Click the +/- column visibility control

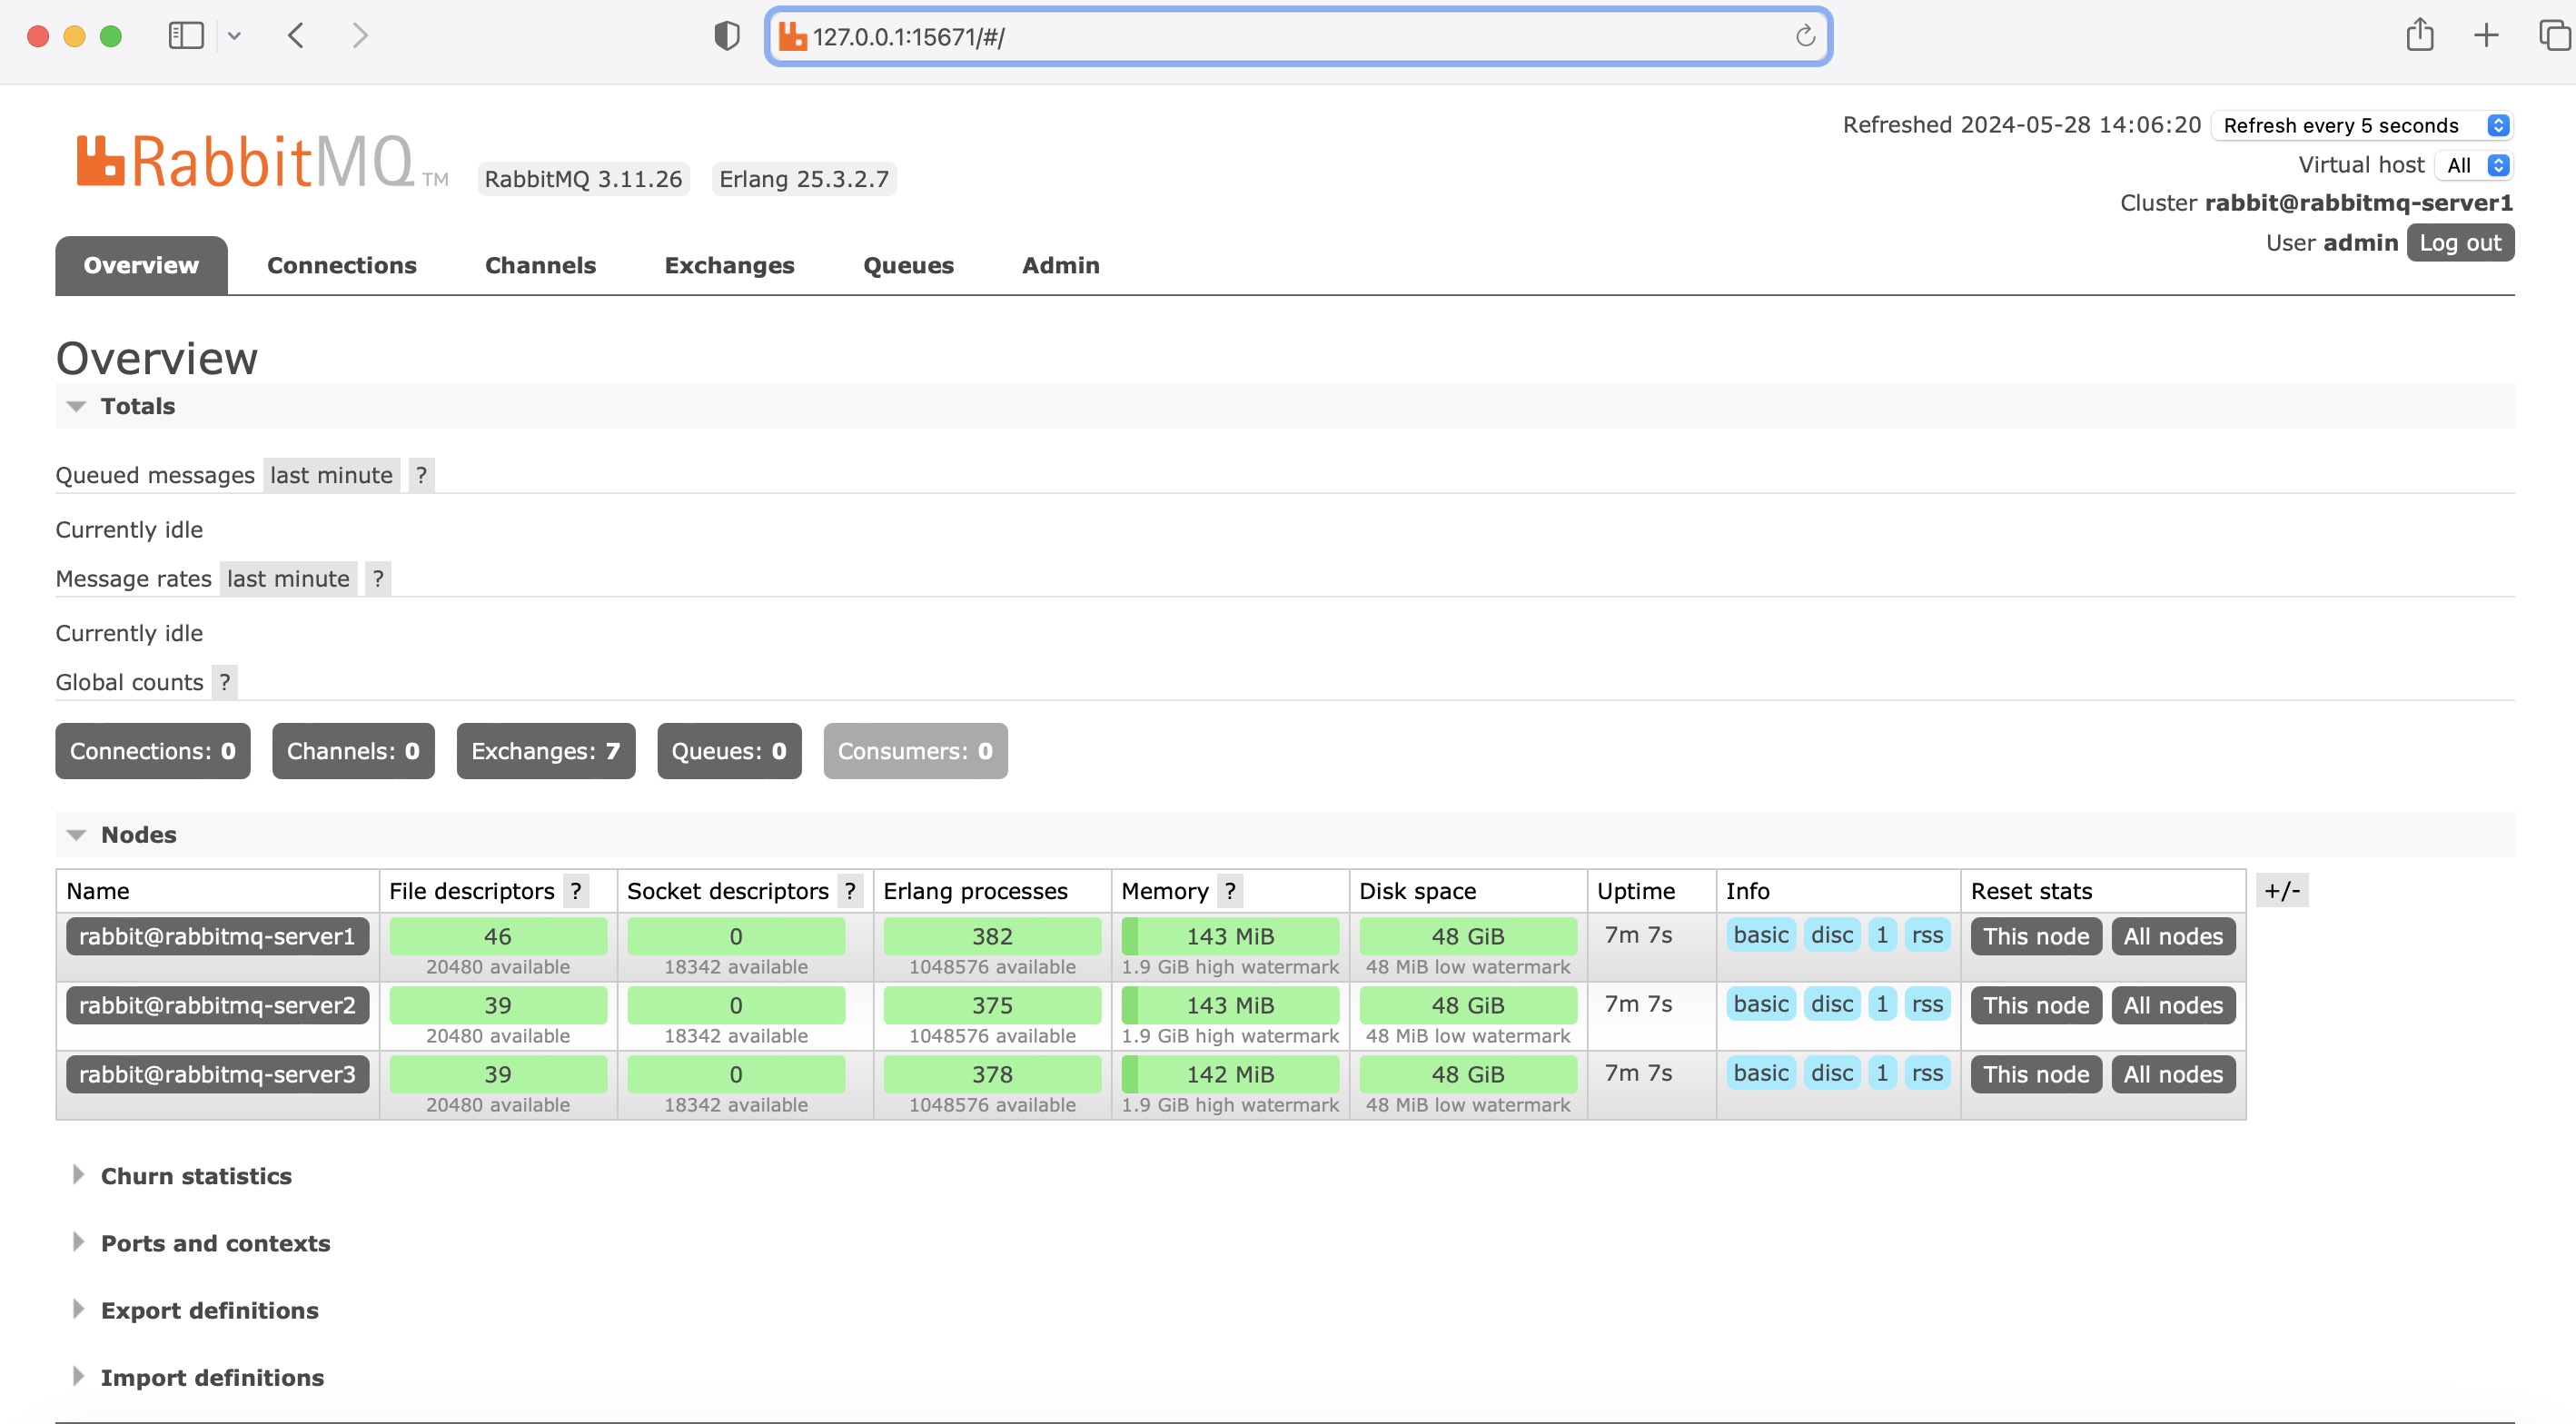coord(2283,890)
